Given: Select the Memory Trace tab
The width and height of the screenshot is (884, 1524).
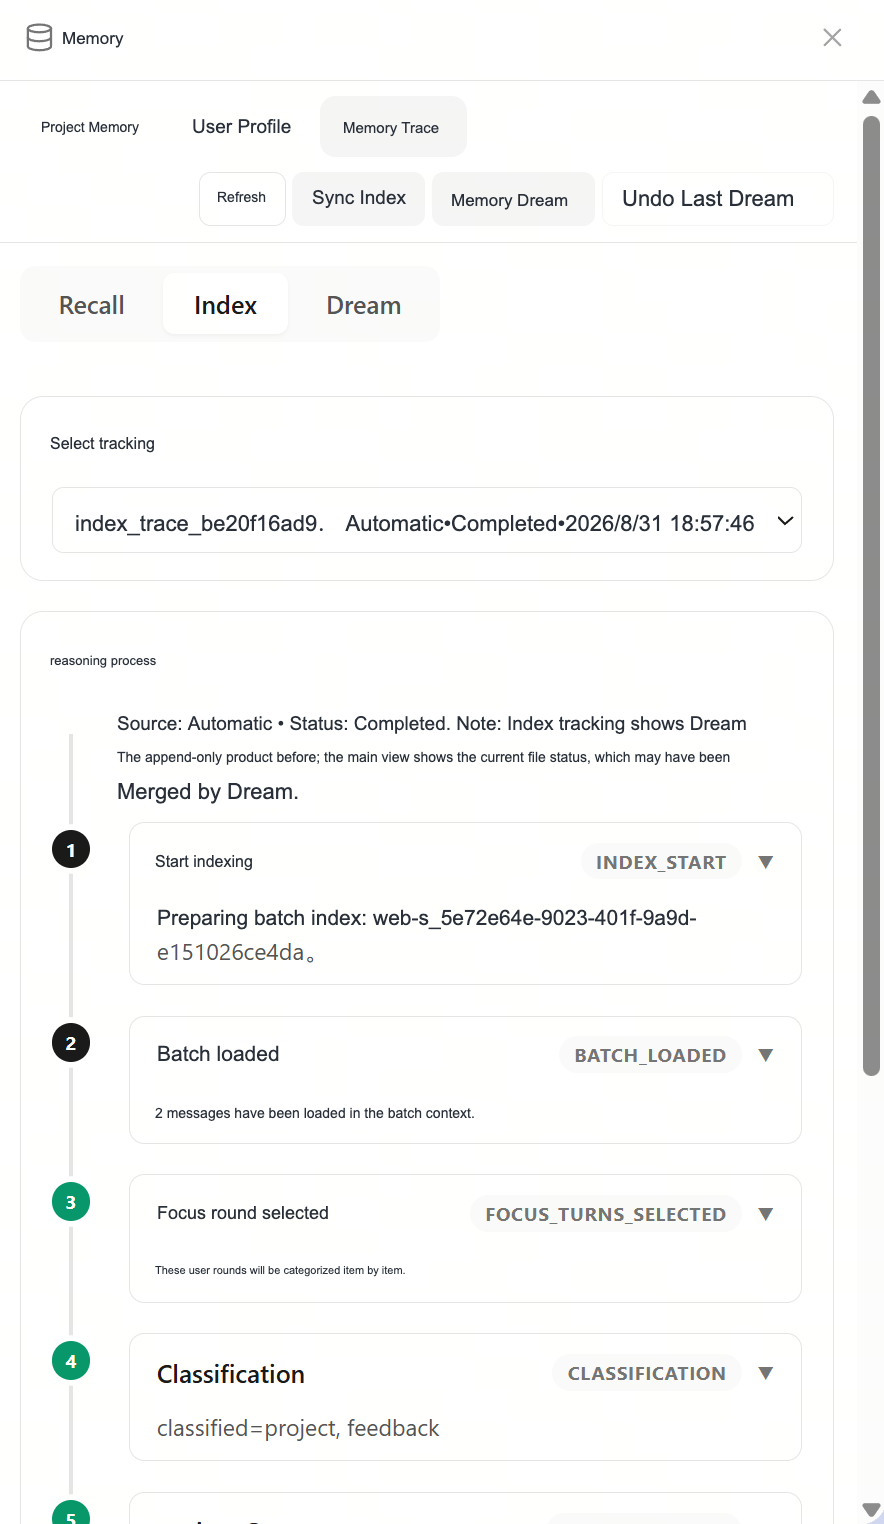Looking at the screenshot, I should [x=391, y=127].
